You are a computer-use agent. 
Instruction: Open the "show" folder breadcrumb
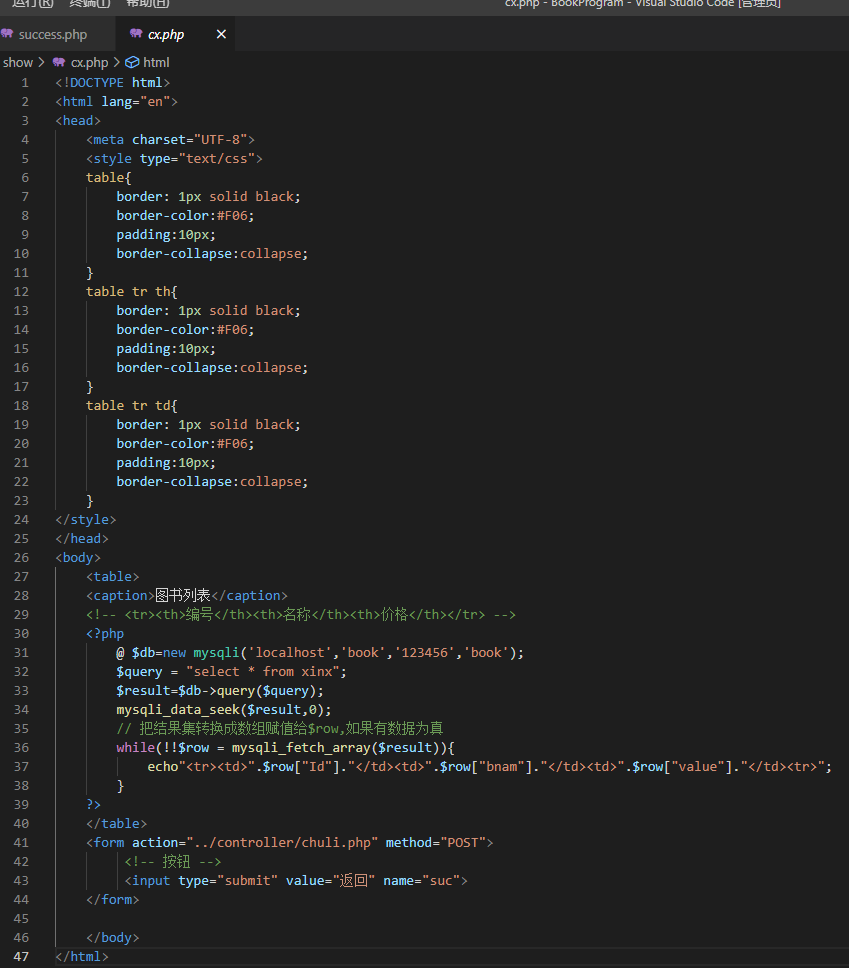click(18, 62)
